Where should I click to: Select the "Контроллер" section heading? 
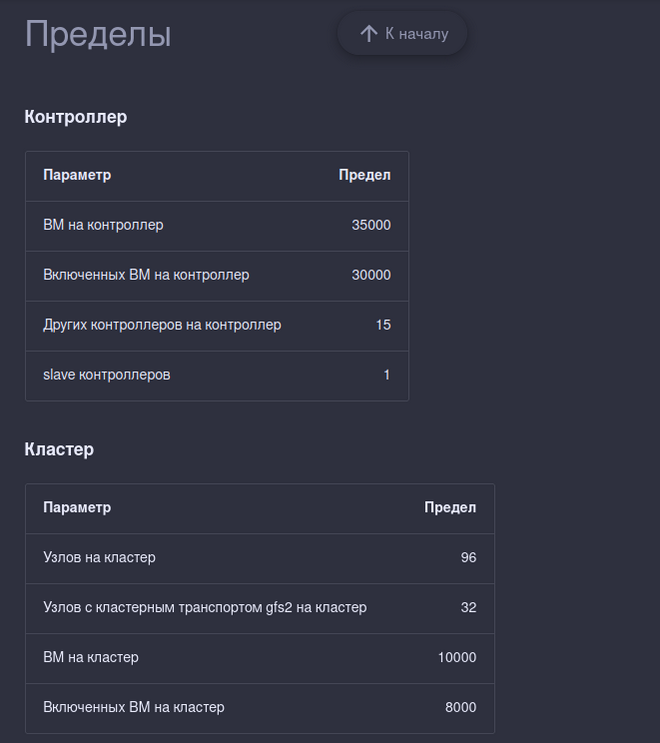(76, 117)
